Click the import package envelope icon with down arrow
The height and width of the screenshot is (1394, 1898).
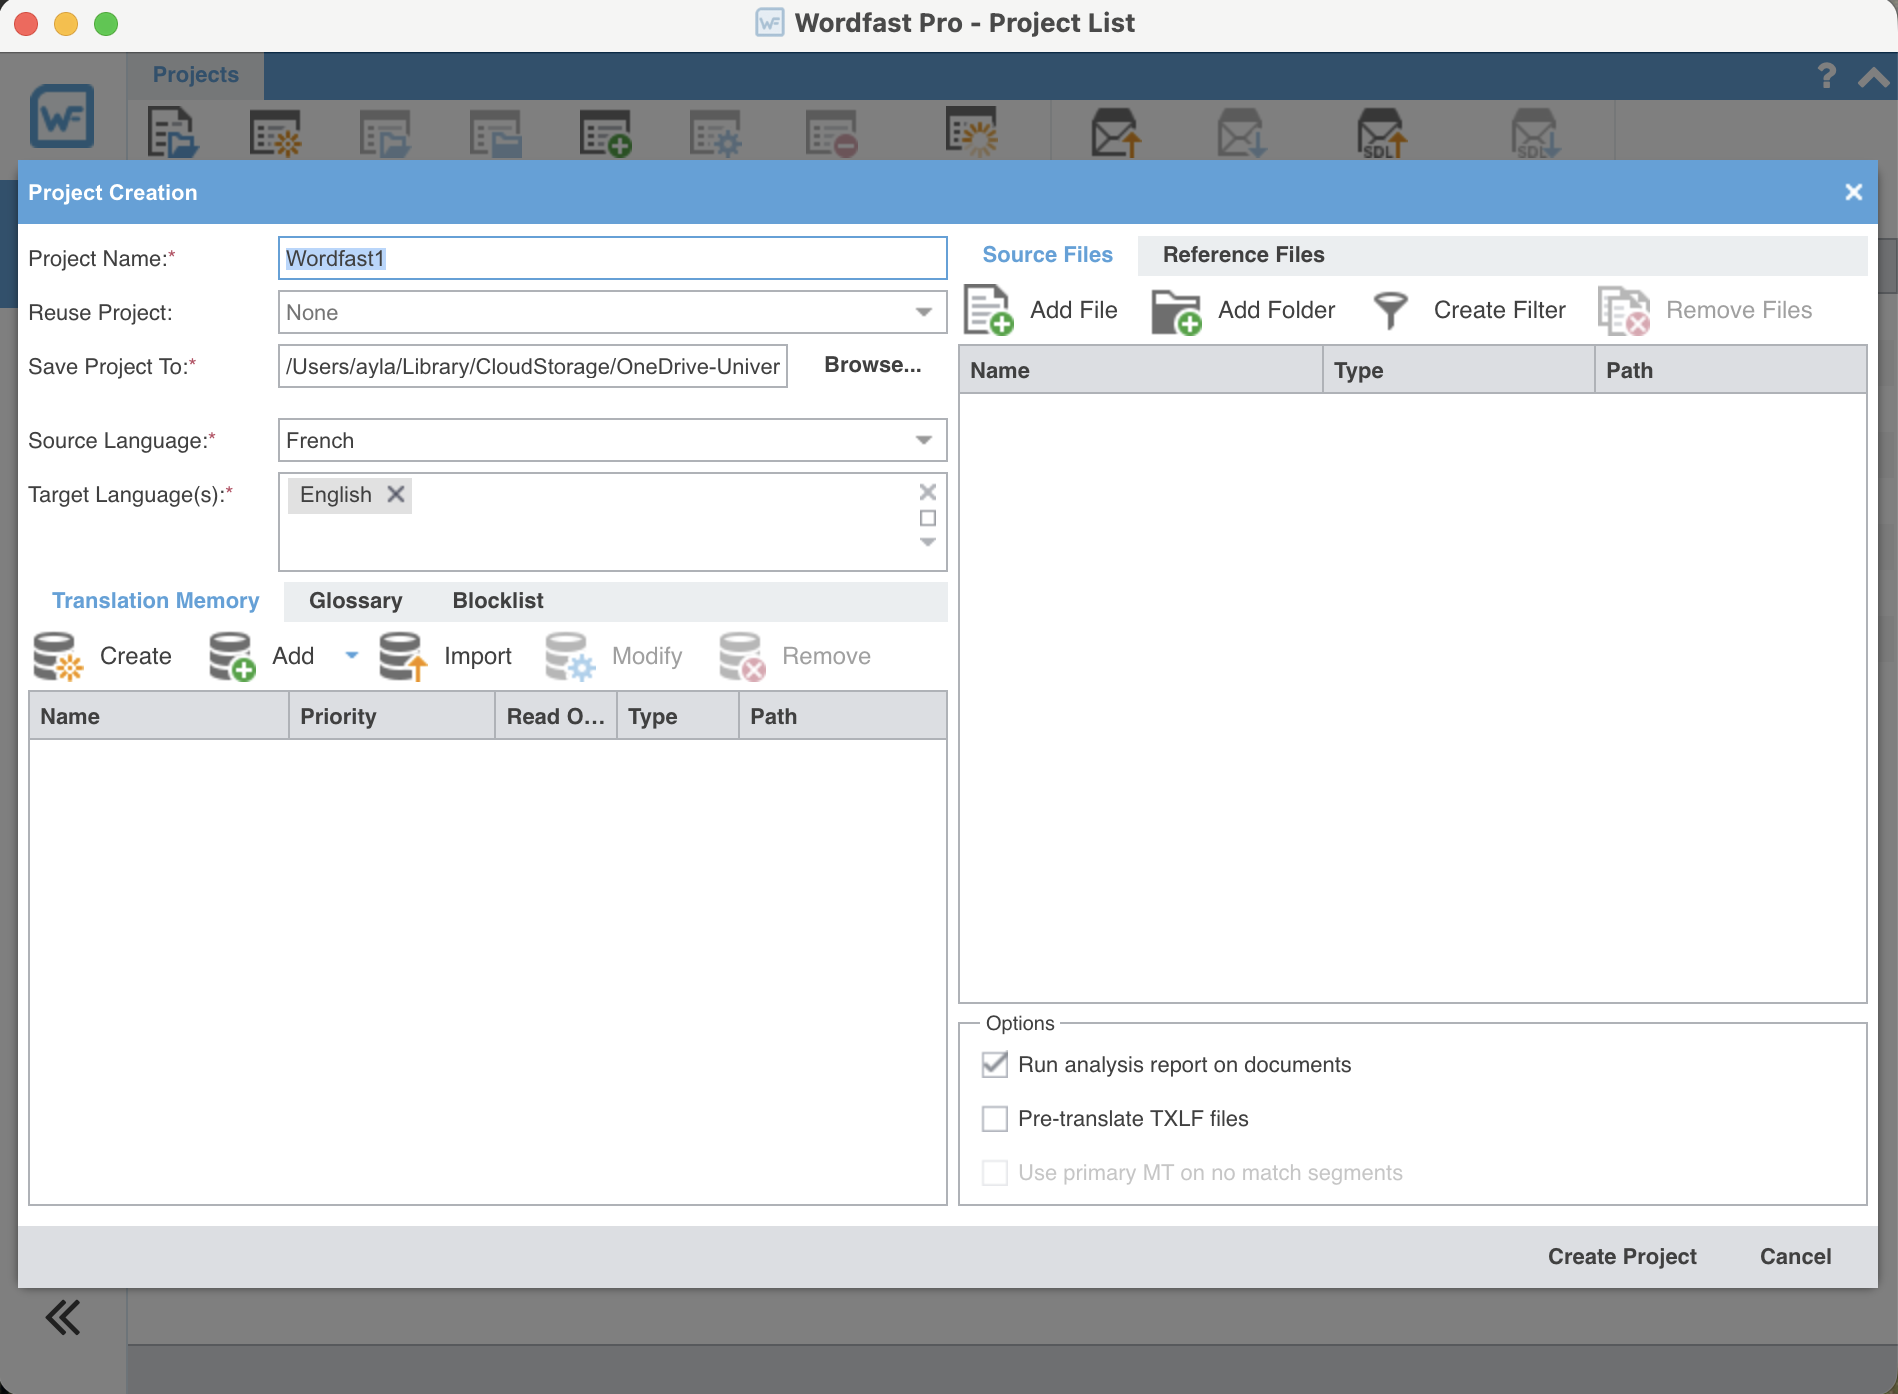(x=1242, y=134)
